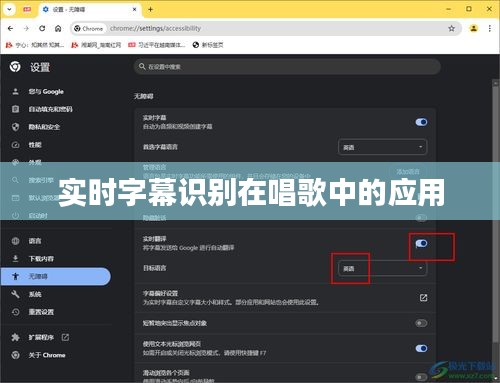Click the 无障碍 section heading text
The width and height of the screenshot is (500, 383).
click(x=144, y=96)
